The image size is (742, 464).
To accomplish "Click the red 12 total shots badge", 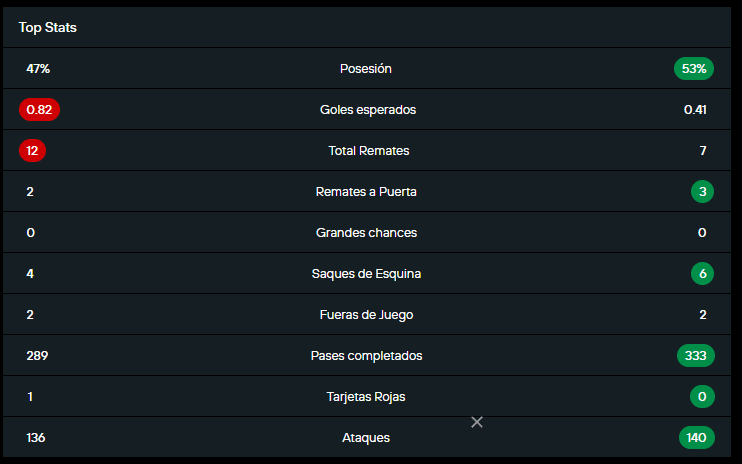I will (x=32, y=151).
